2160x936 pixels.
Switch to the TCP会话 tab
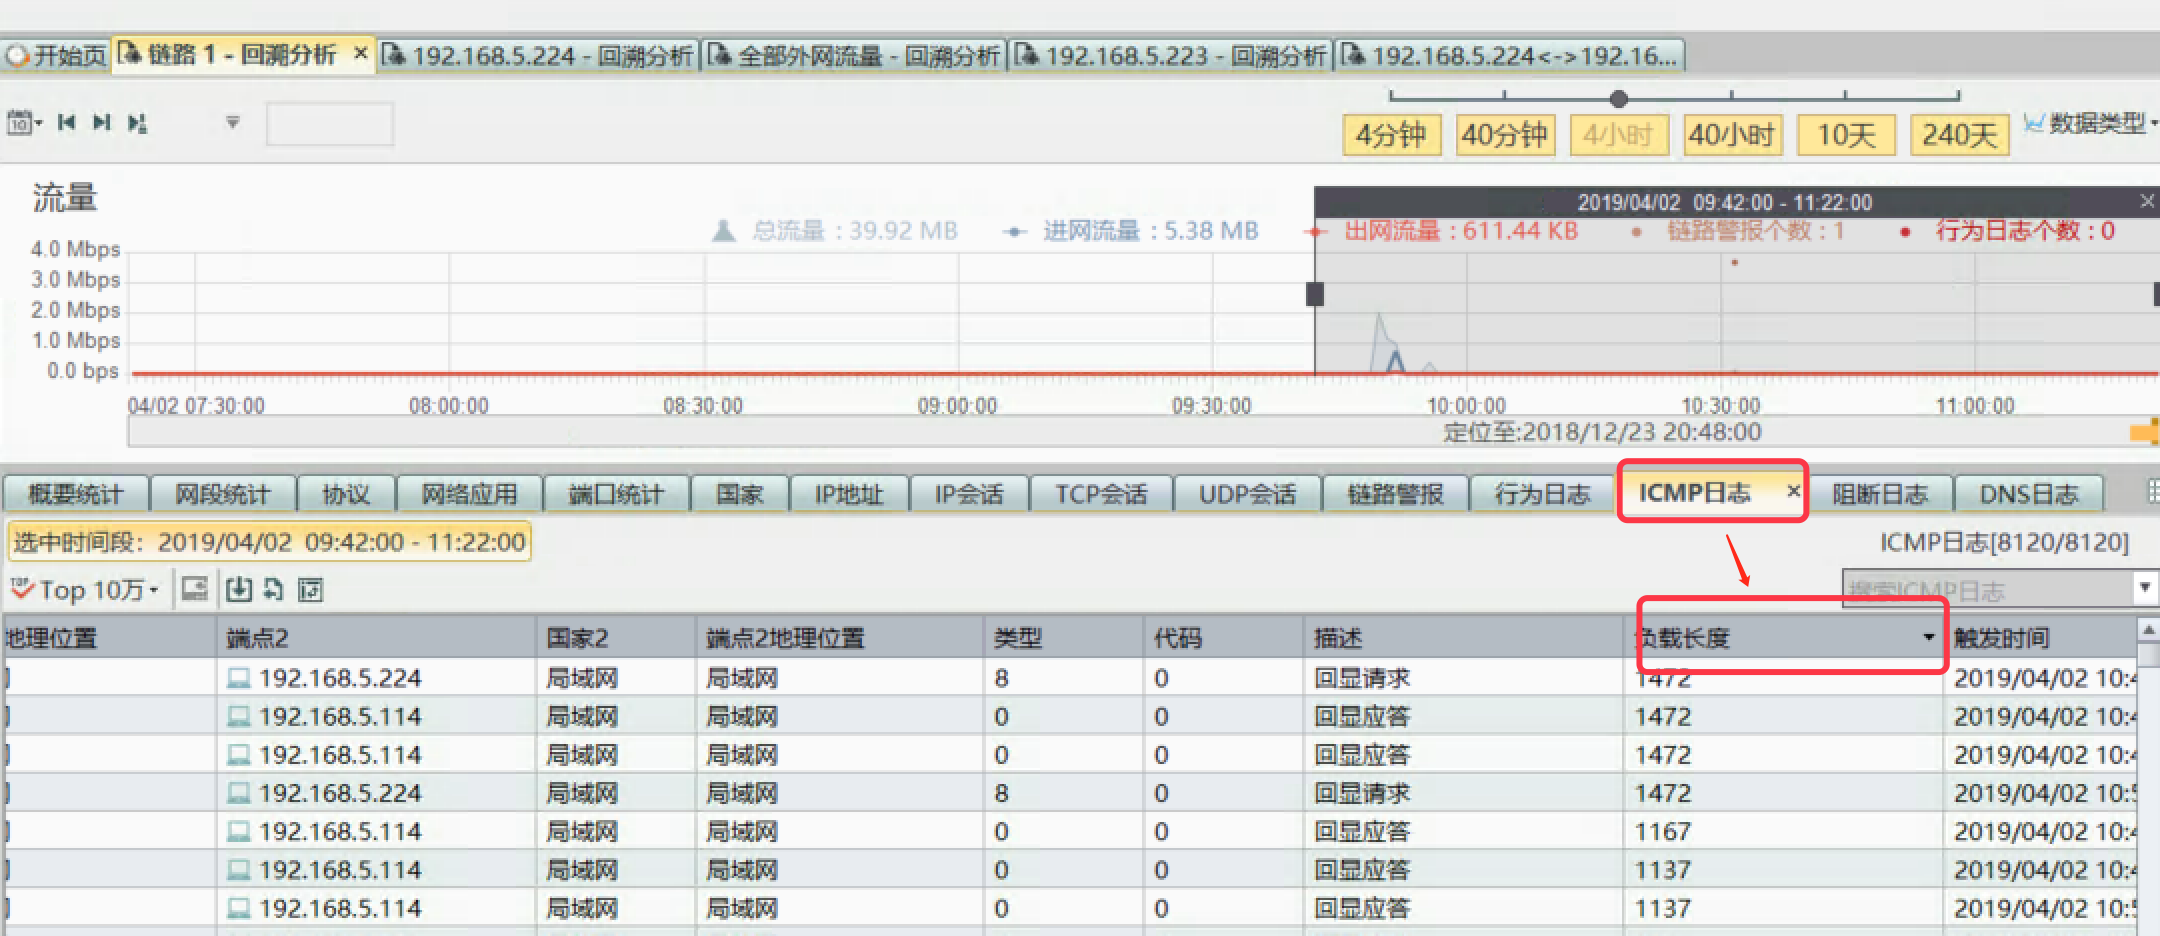[1100, 494]
